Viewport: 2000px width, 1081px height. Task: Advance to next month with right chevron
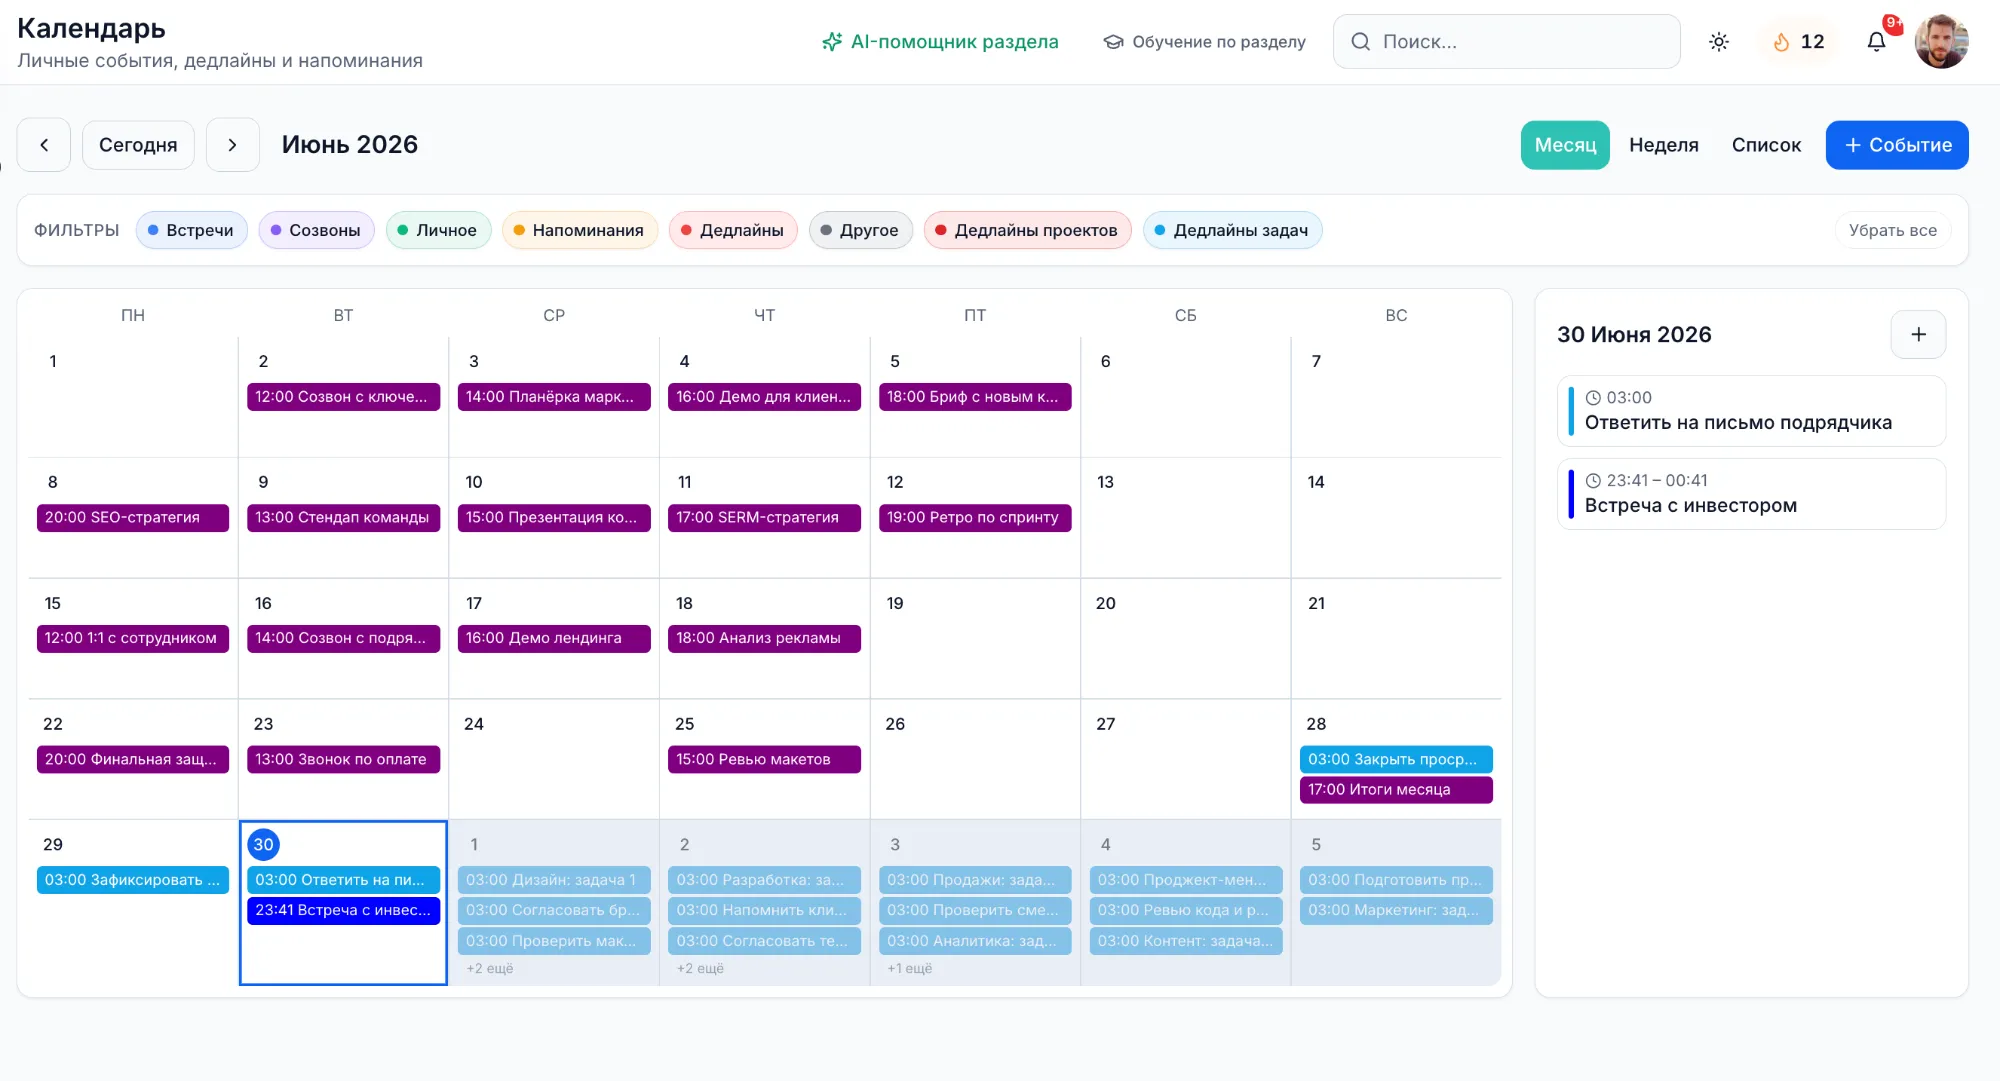(232, 145)
